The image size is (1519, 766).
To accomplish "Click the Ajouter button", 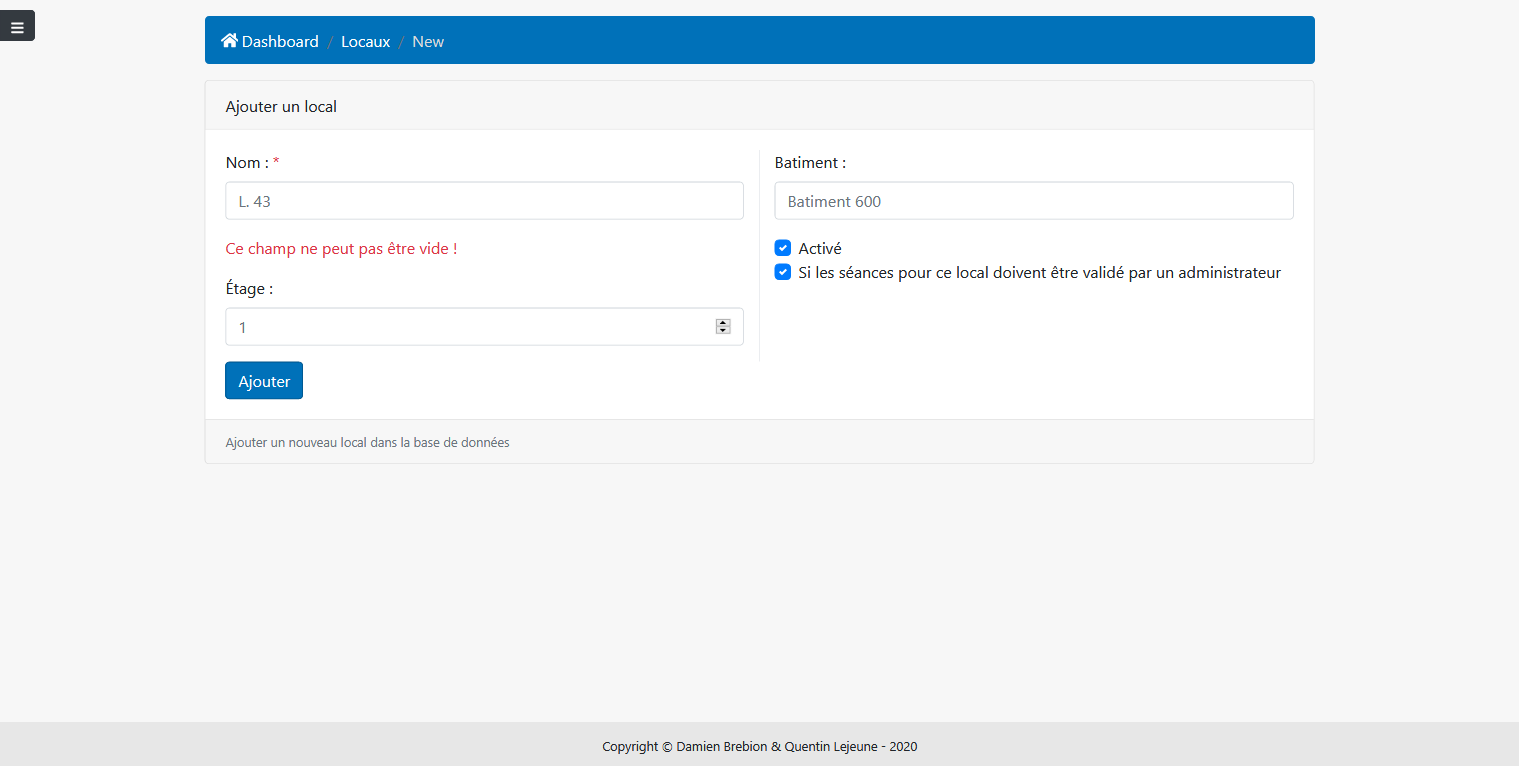I will [x=264, y=381].
